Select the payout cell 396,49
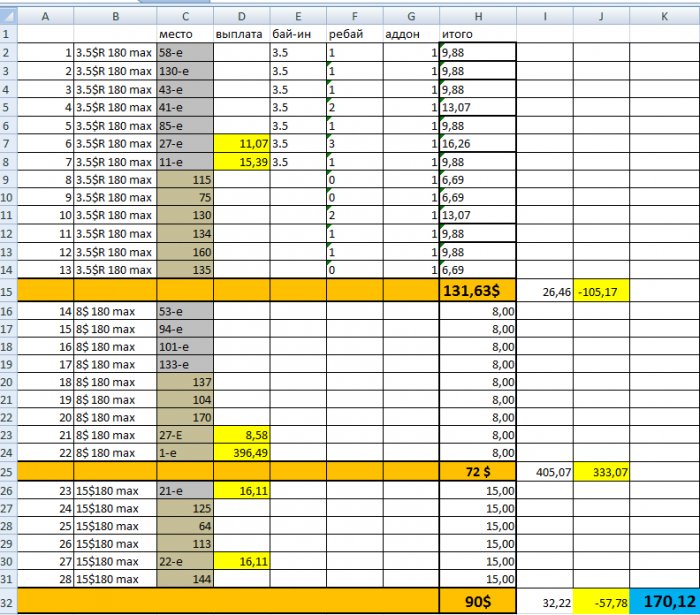The width and height of the screenshot is (700, 615). [x=242, y=453]
